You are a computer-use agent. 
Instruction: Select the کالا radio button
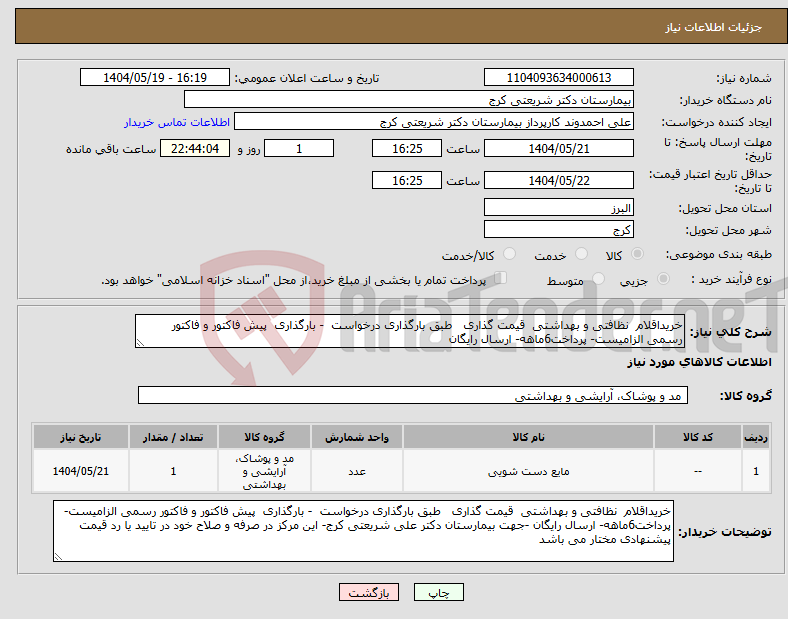click(x=637, y=254)
